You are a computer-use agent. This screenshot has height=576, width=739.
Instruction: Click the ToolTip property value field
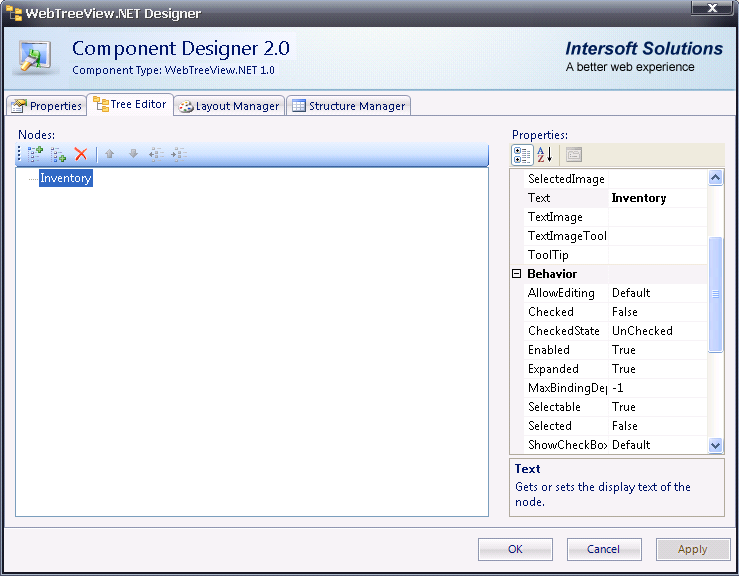(x=658, y=255)
